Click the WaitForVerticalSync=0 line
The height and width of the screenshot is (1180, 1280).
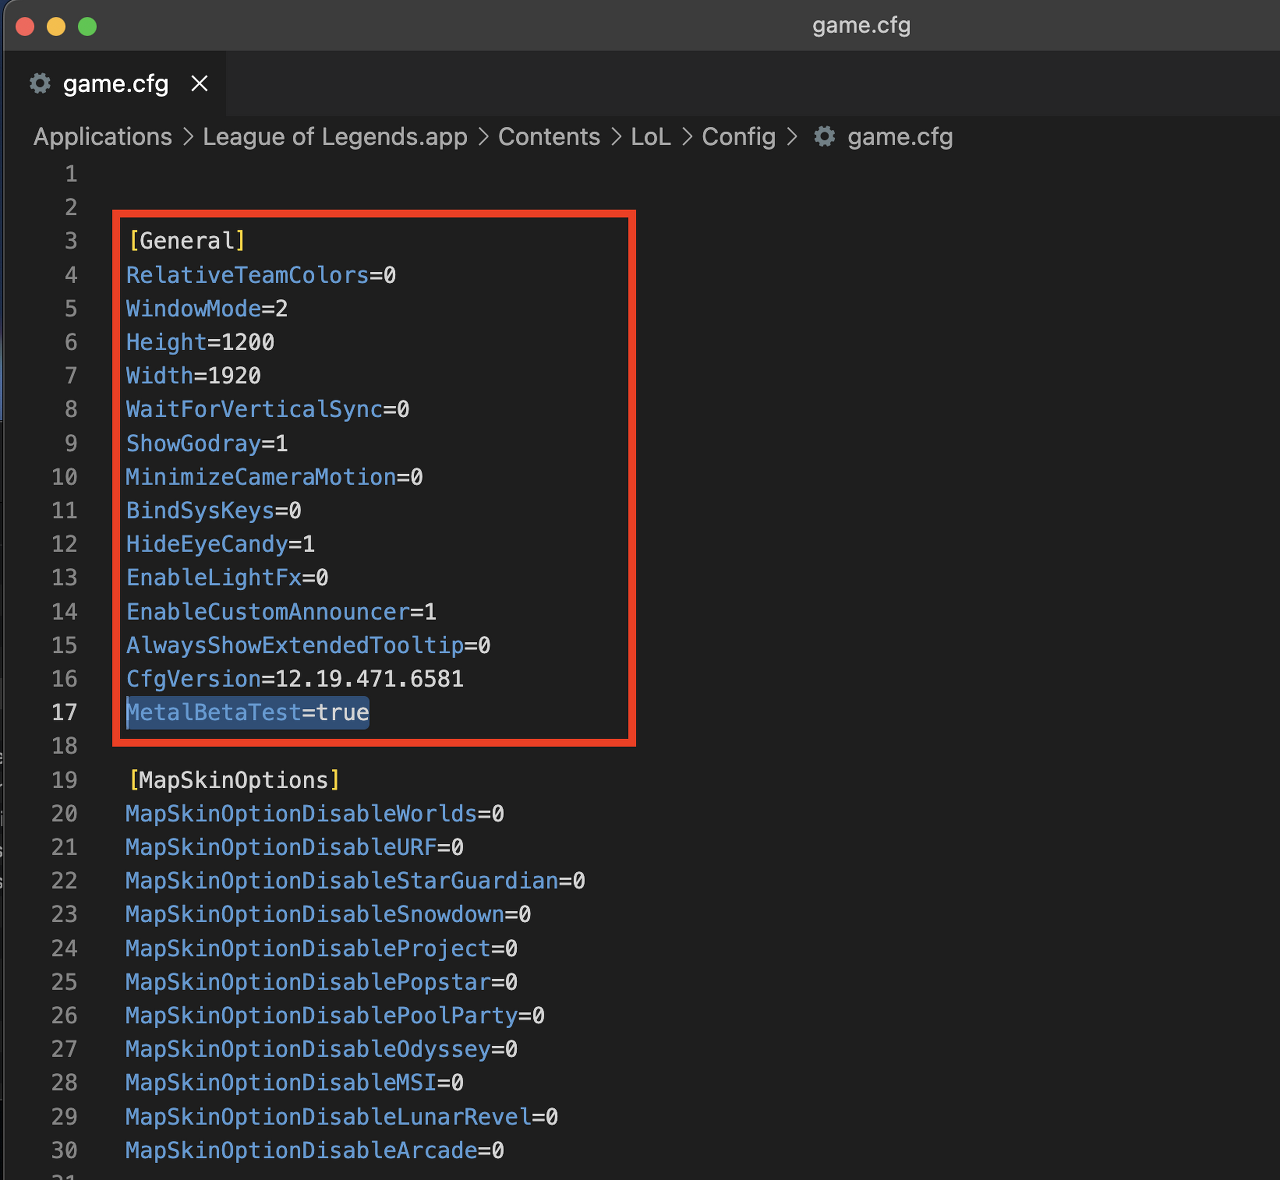(x=268, y=409)
